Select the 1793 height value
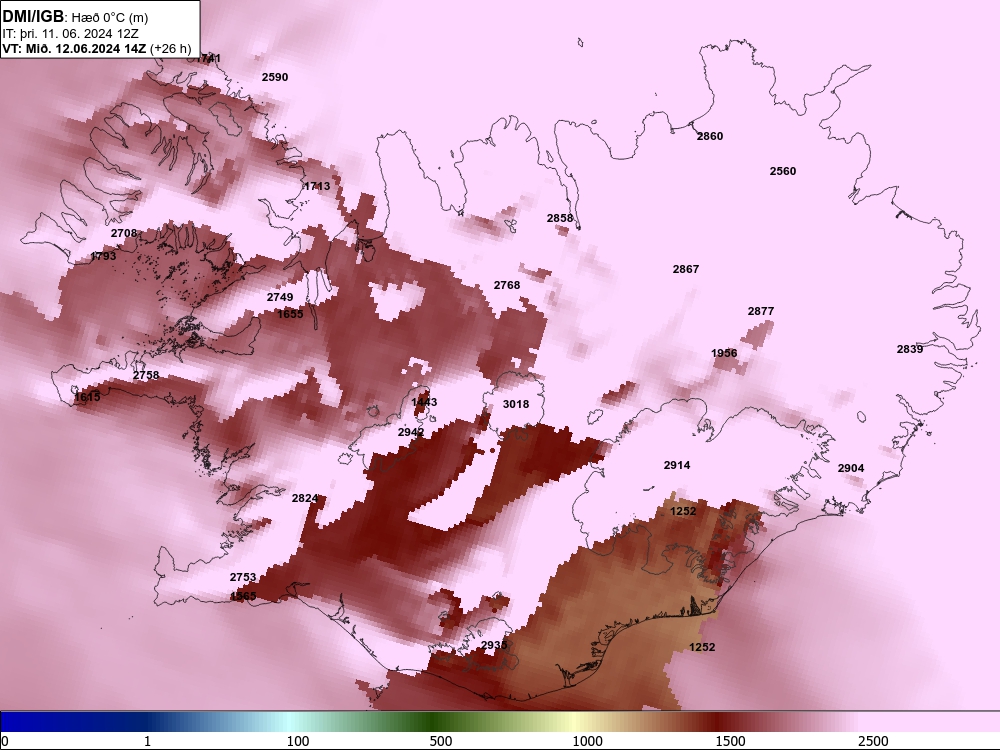1000x750 pixels. point(103,256)
